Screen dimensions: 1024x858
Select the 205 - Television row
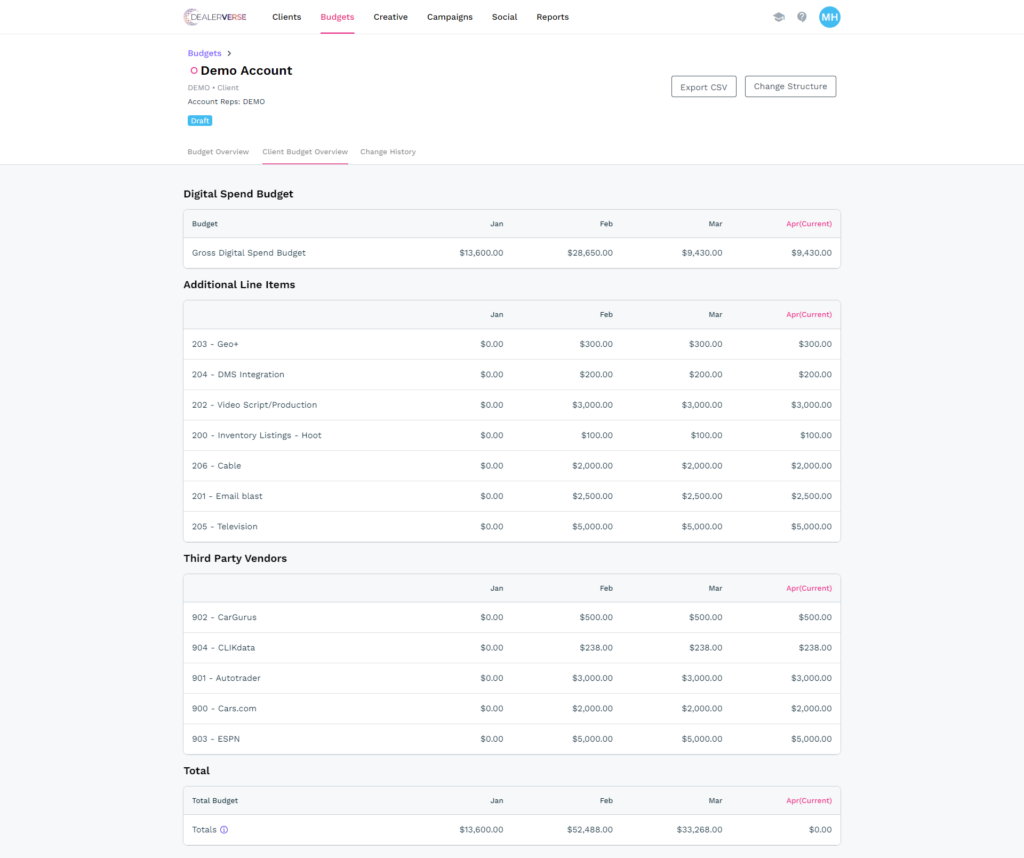[x=511, y=527]
